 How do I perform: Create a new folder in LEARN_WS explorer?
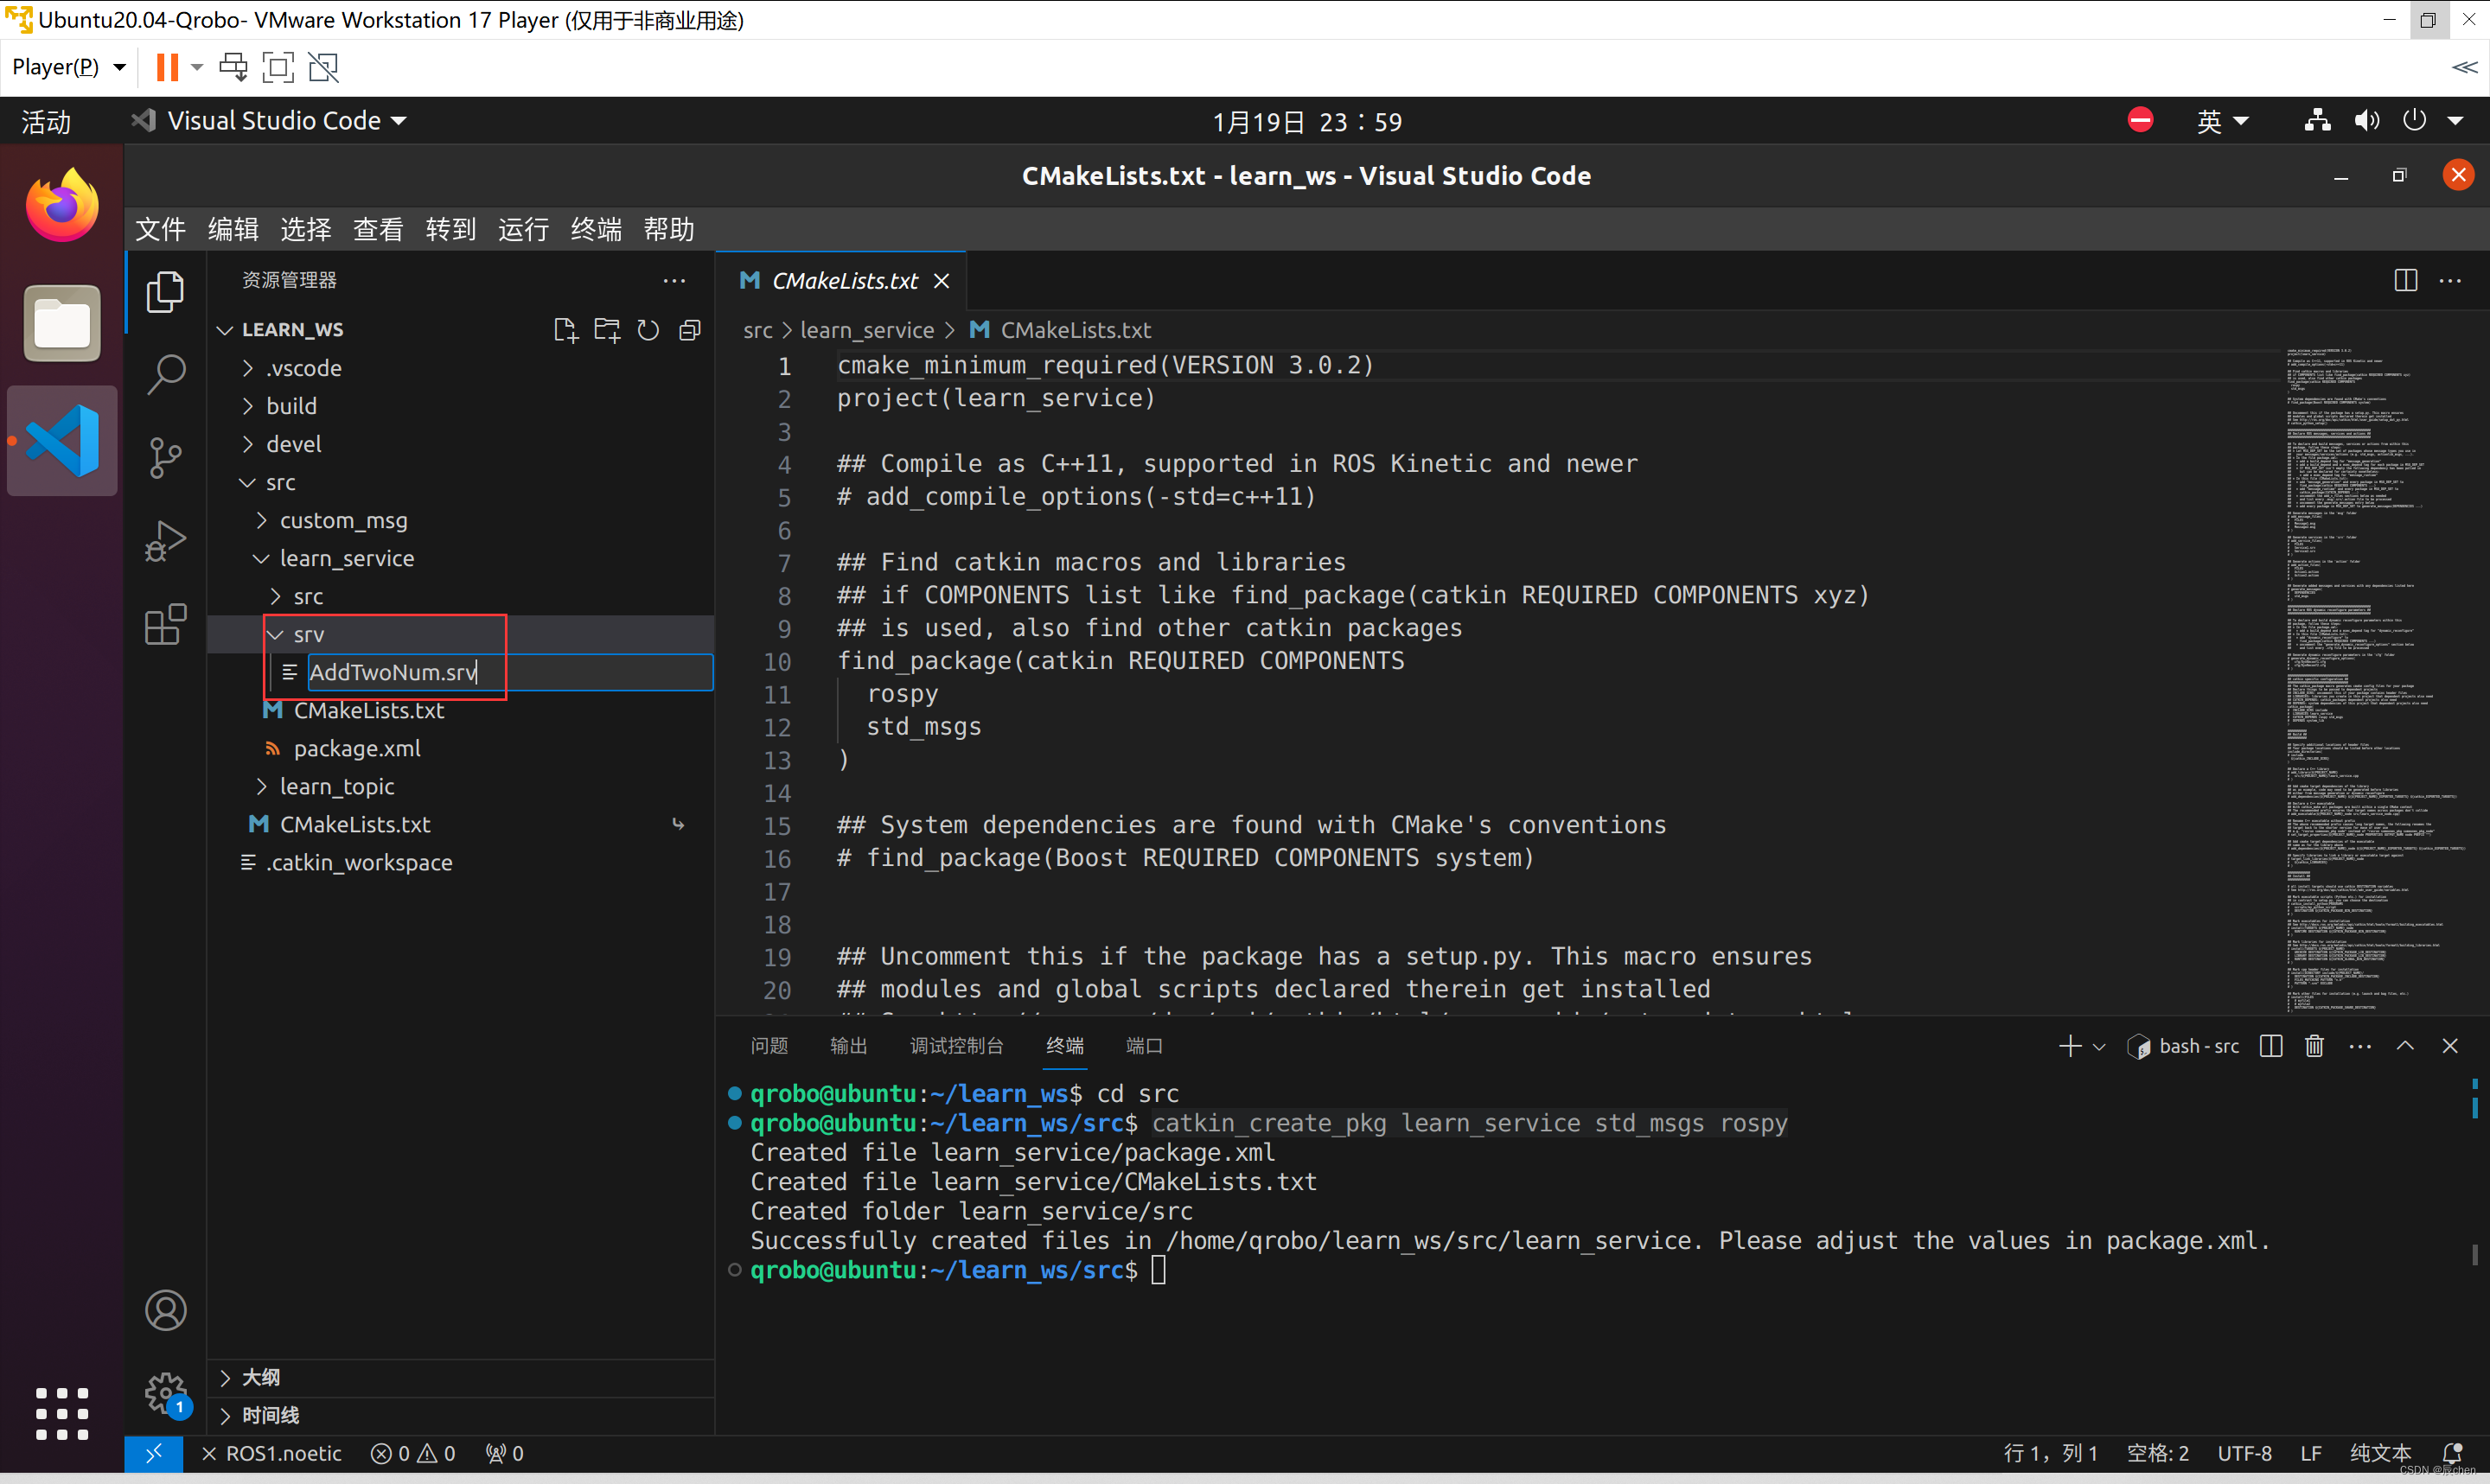point(607,330)
